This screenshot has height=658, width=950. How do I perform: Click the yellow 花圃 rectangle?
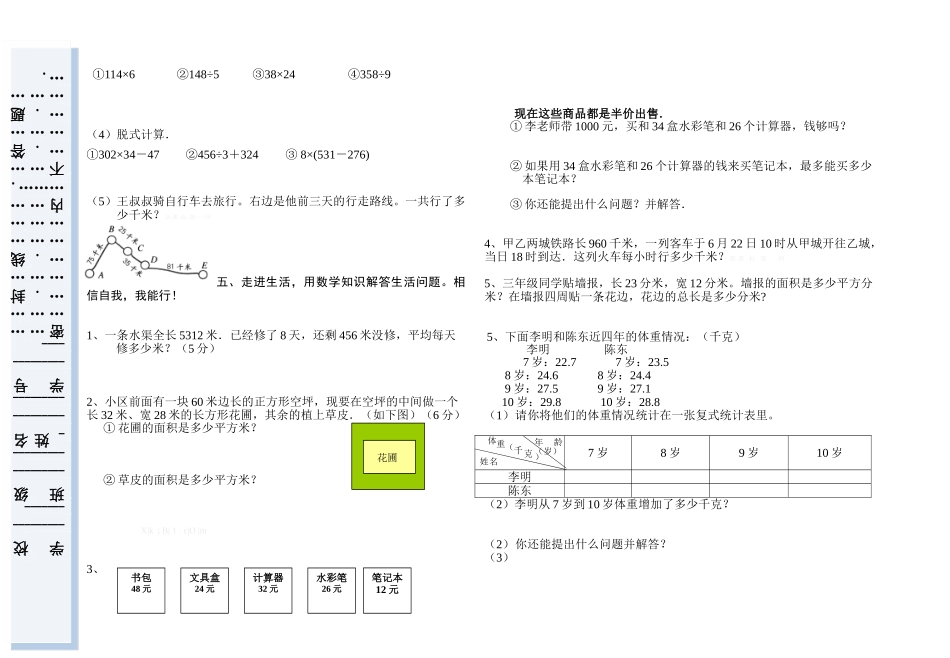tap(390, 457)
